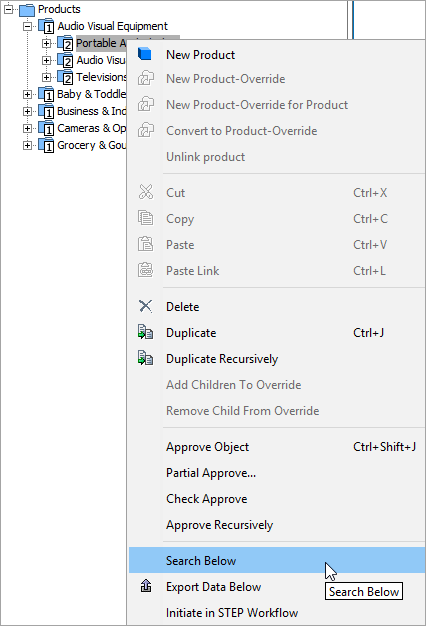Expand the Cameras & Optics tree node
Viewport: 426px width, 626px height.
click(27, 129)
